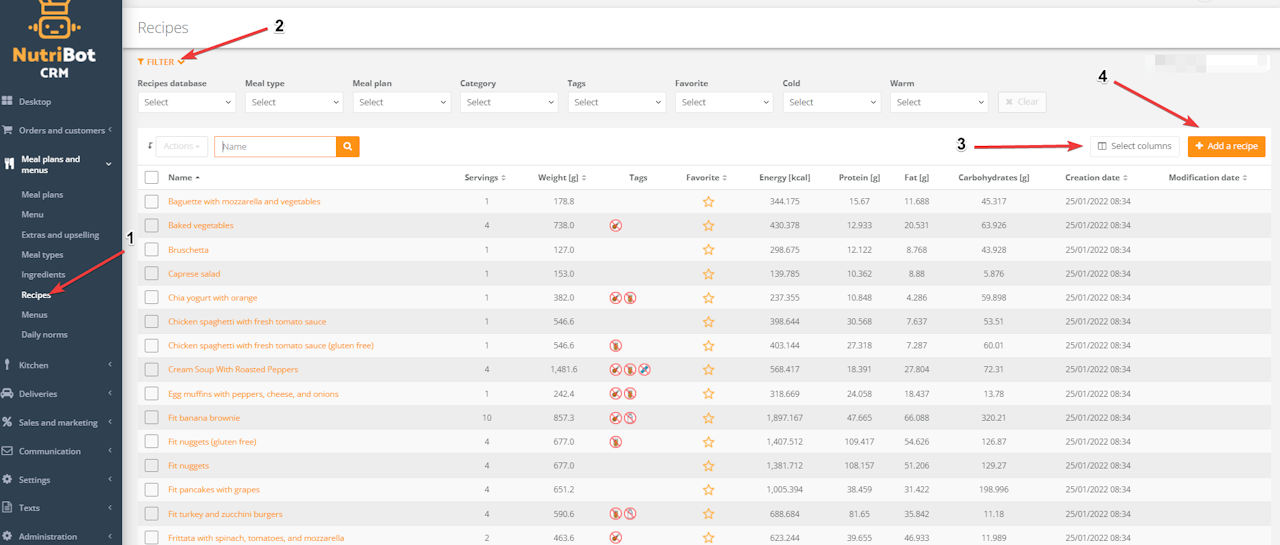Favorite the Bruschetta recipe with its star
1280x545 pixels.
pos(708,250)
